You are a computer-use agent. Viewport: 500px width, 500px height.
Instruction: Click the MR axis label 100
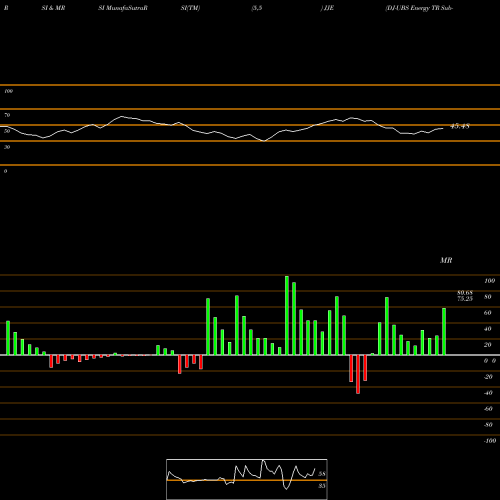click(489, 281)
